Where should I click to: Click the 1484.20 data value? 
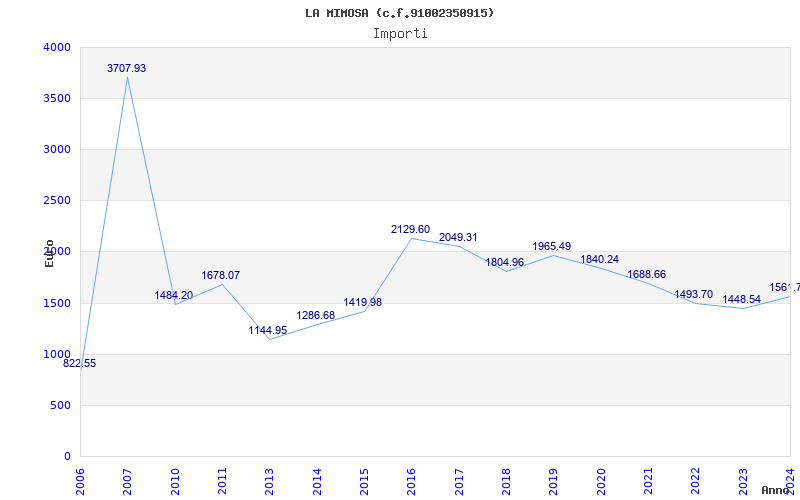(x=174, y=295)
